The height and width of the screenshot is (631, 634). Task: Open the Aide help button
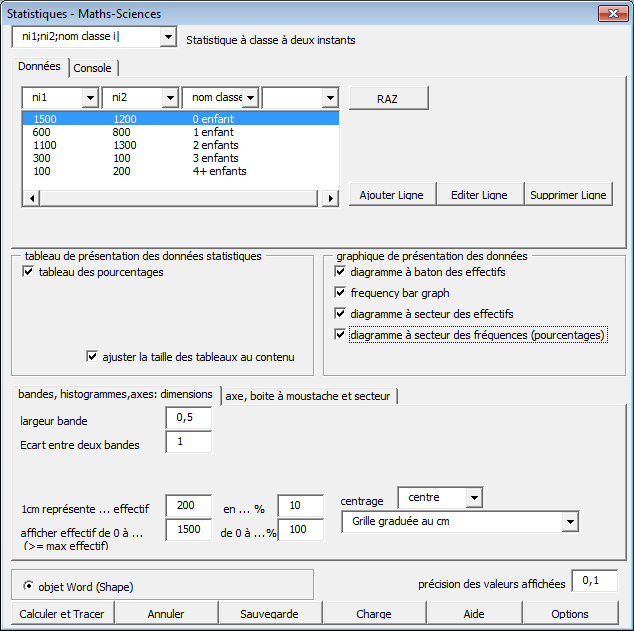(474, 614)
